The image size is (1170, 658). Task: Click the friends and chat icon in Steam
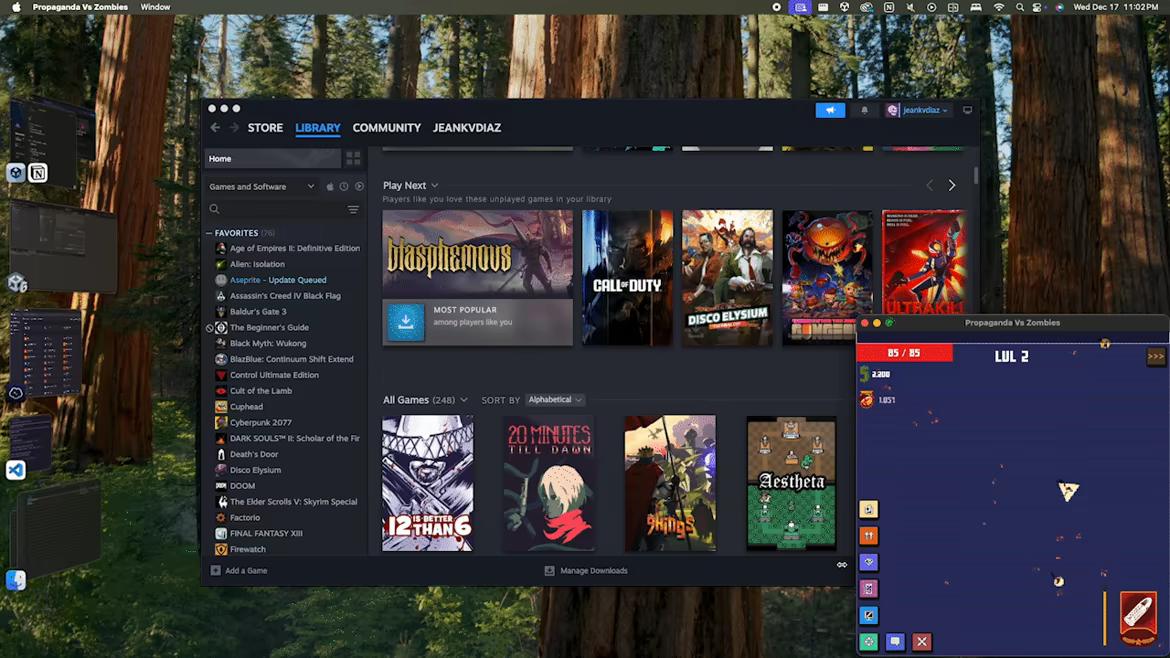tap(842, 565)
